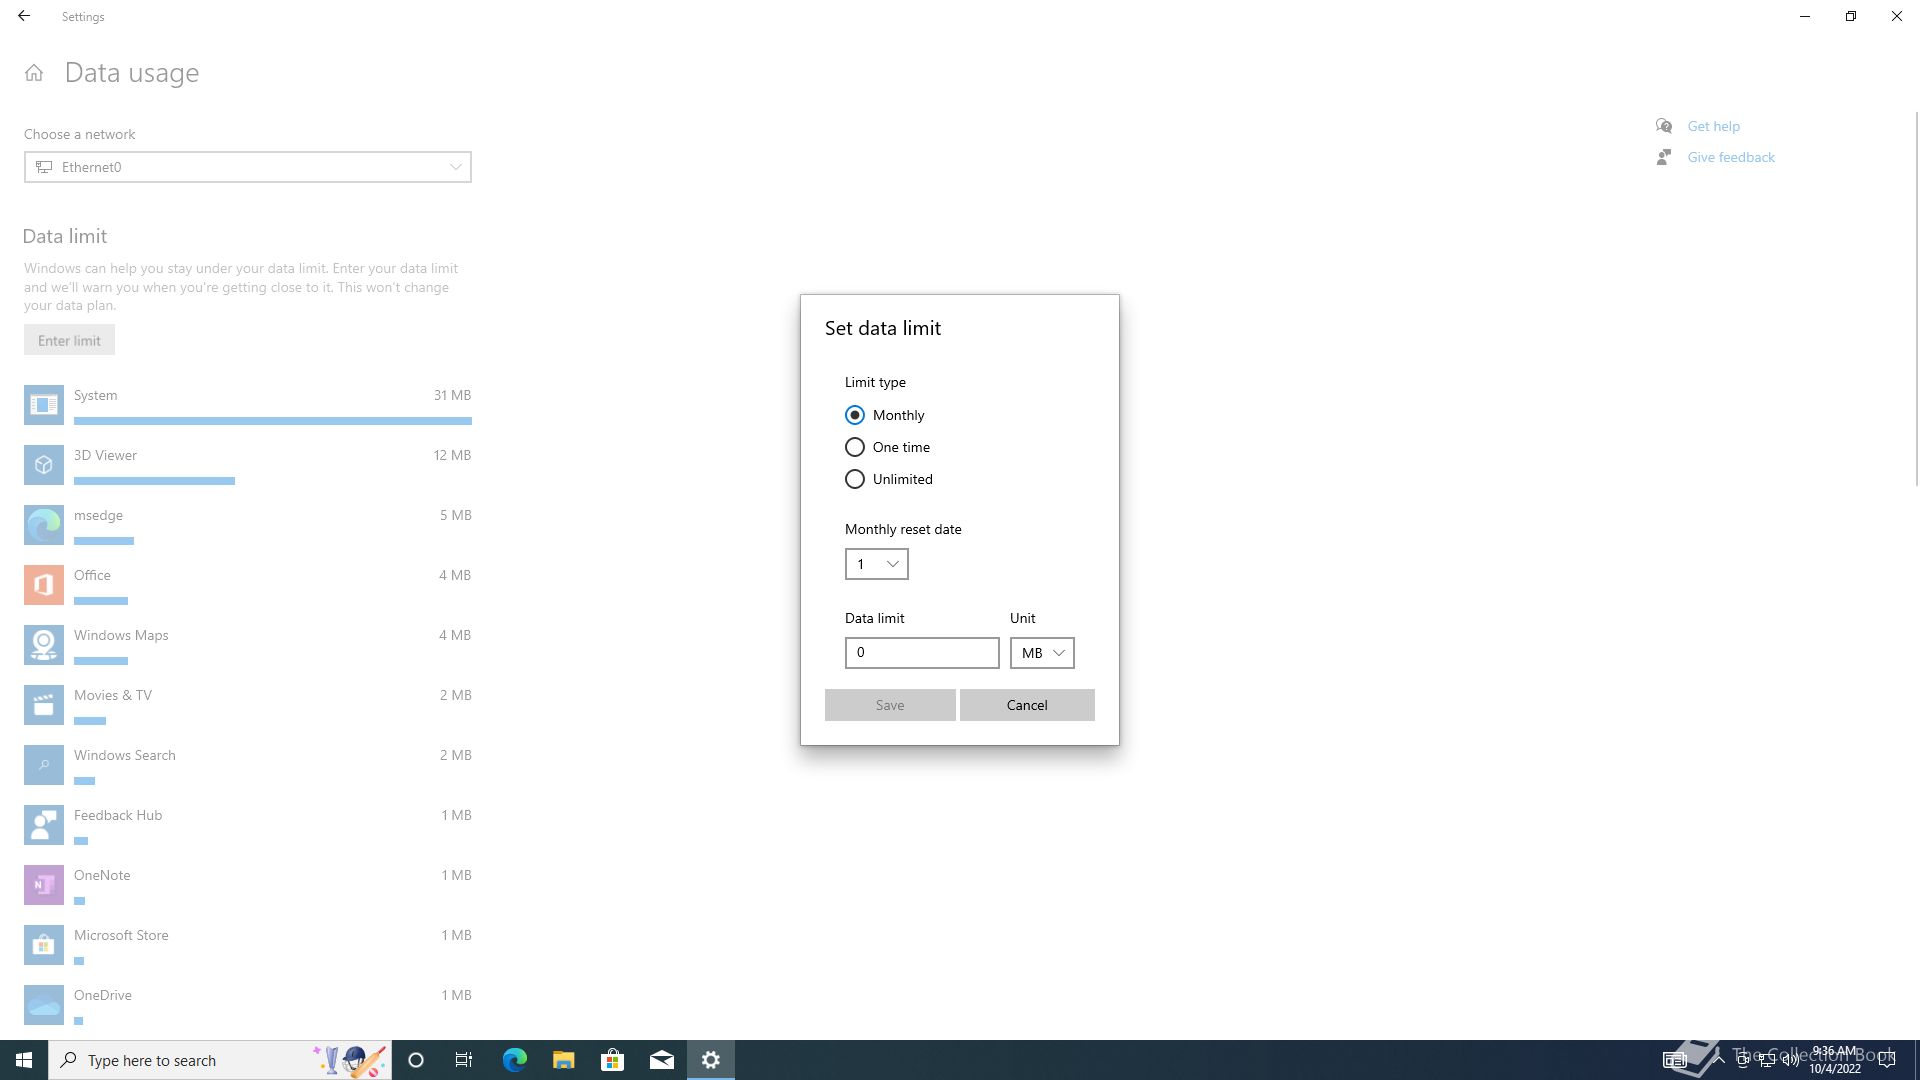1920x1080 pixels.
Task: Click the Feedback Hub app icon
Action: pos(44,825)
